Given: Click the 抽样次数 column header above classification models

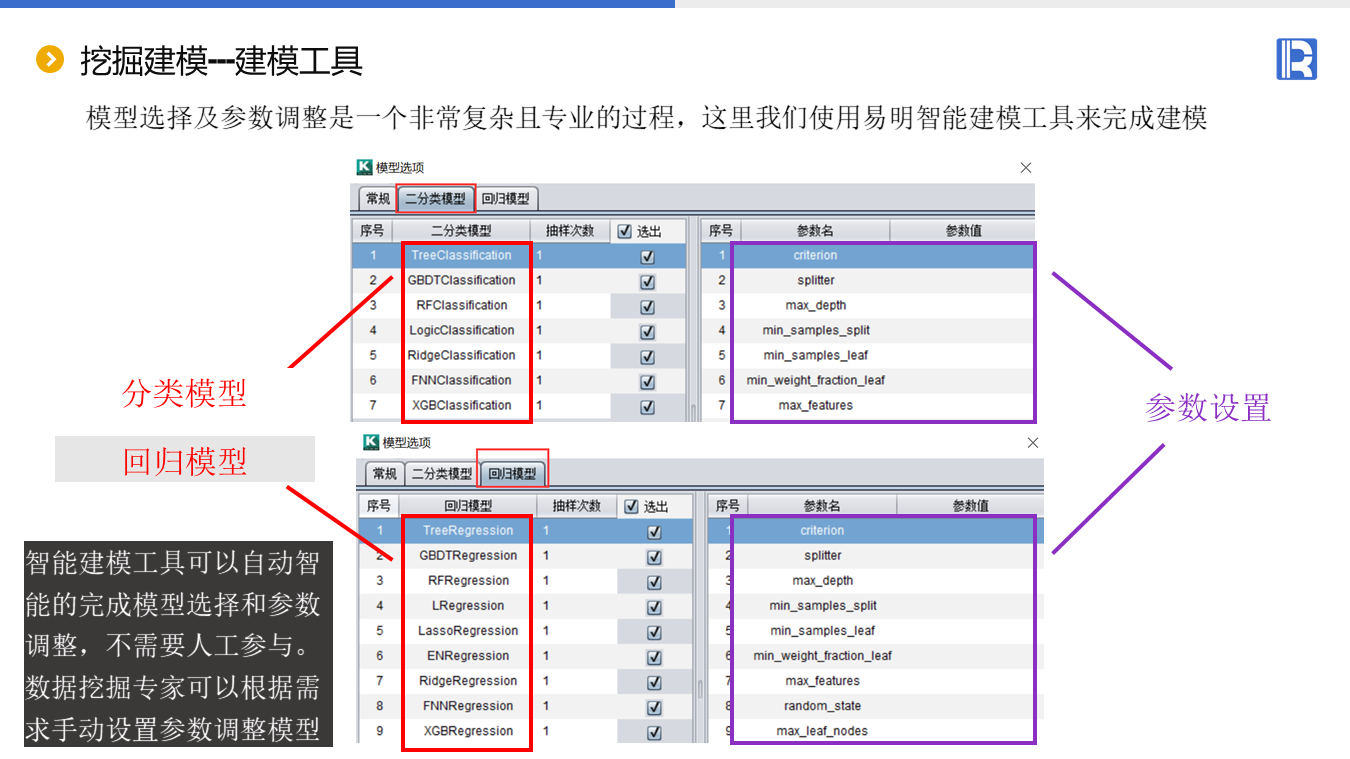Looking at the screenshot, I should pos(569,231).
